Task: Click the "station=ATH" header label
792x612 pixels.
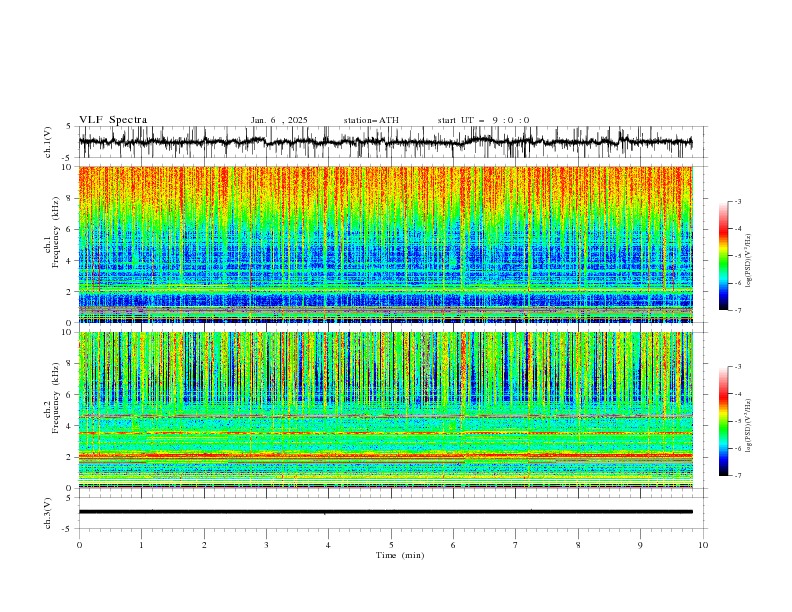Action: point(371,120)
